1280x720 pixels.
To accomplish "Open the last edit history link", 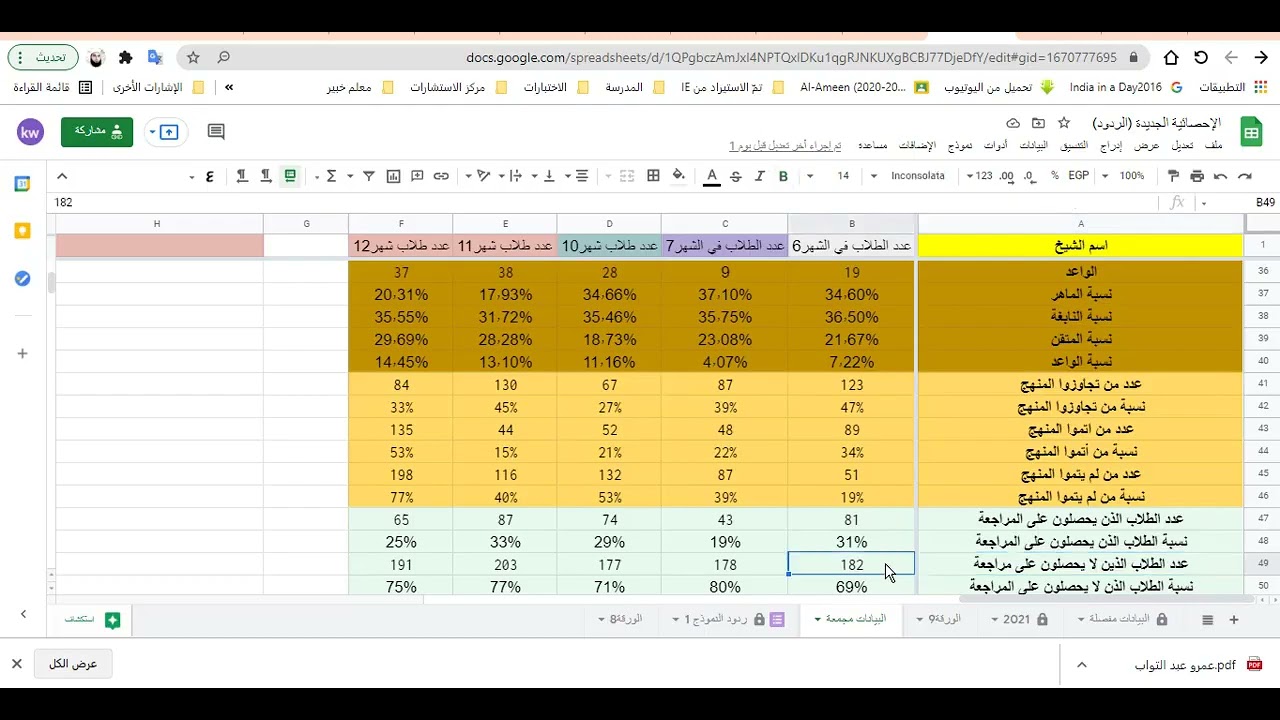I will (x=785, y=146).
